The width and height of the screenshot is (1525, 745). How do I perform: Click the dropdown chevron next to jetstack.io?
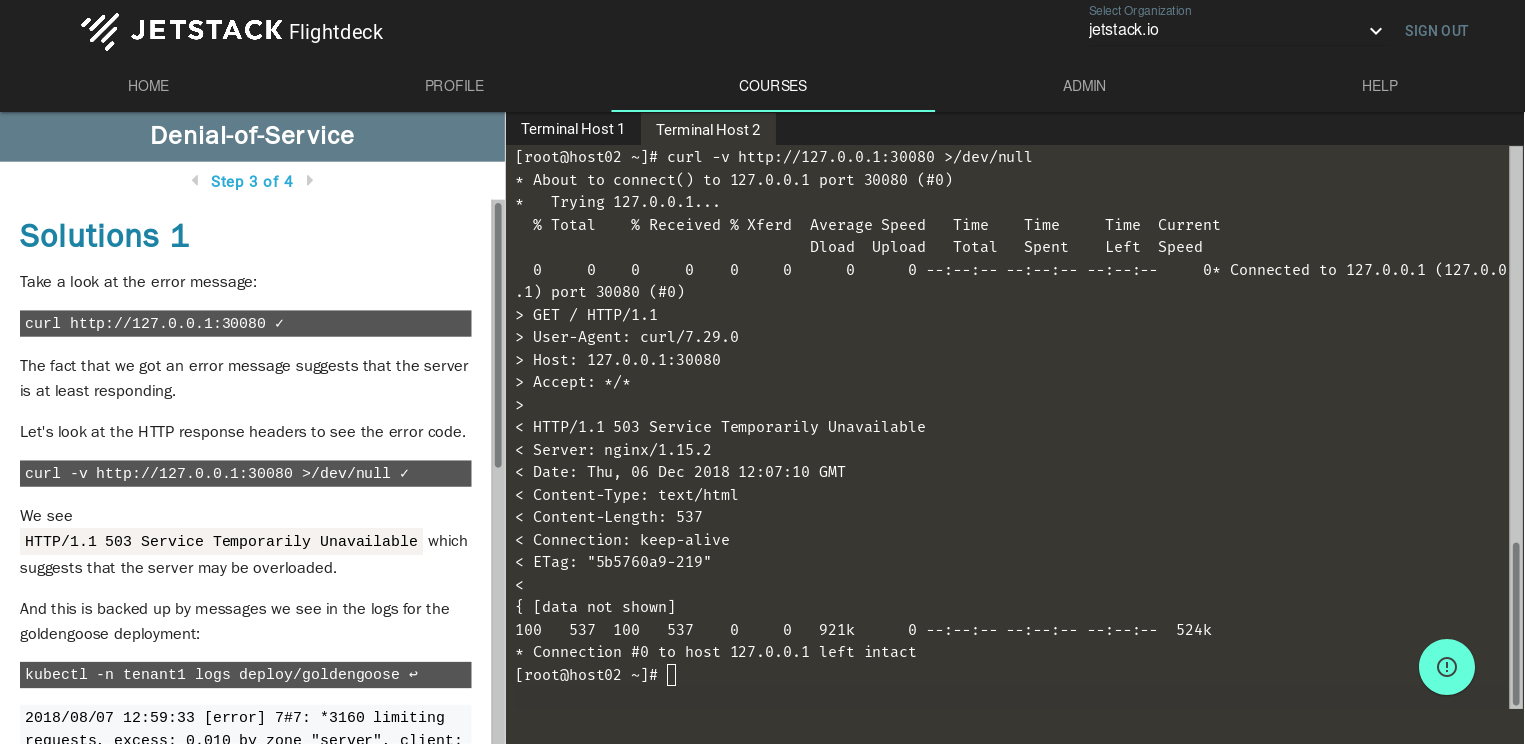coord(1375,30)
